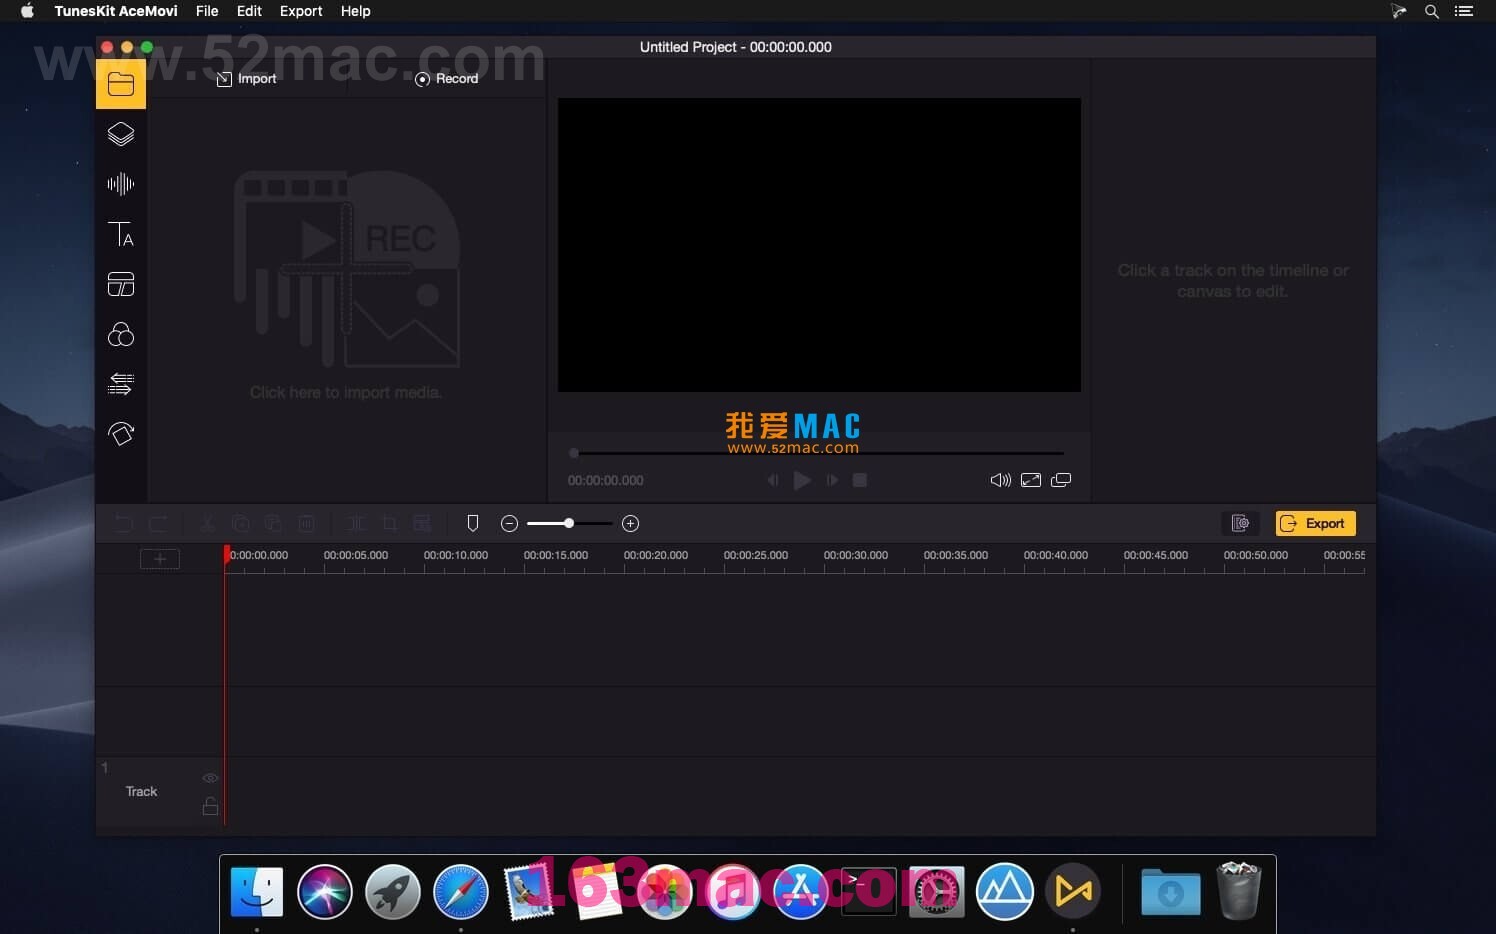1496x934 pixels.
Task: Step forward one frame in preview
Action: [832, 481]
